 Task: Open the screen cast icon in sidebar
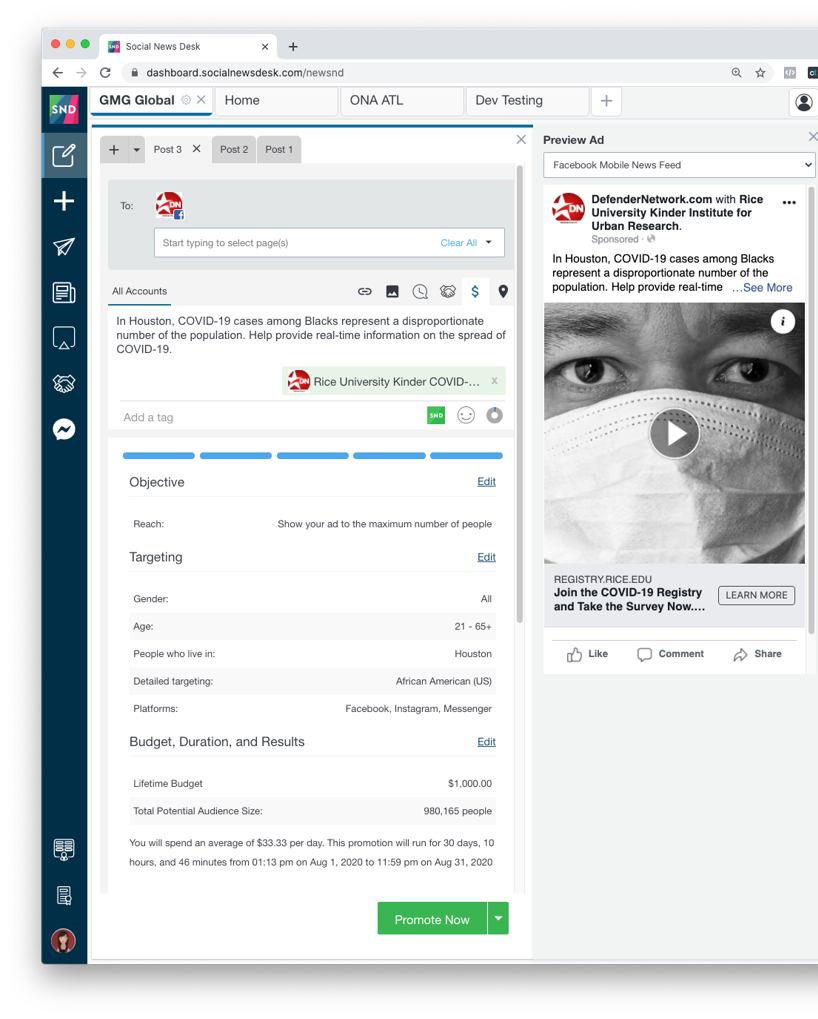click(x=64, y=338)
